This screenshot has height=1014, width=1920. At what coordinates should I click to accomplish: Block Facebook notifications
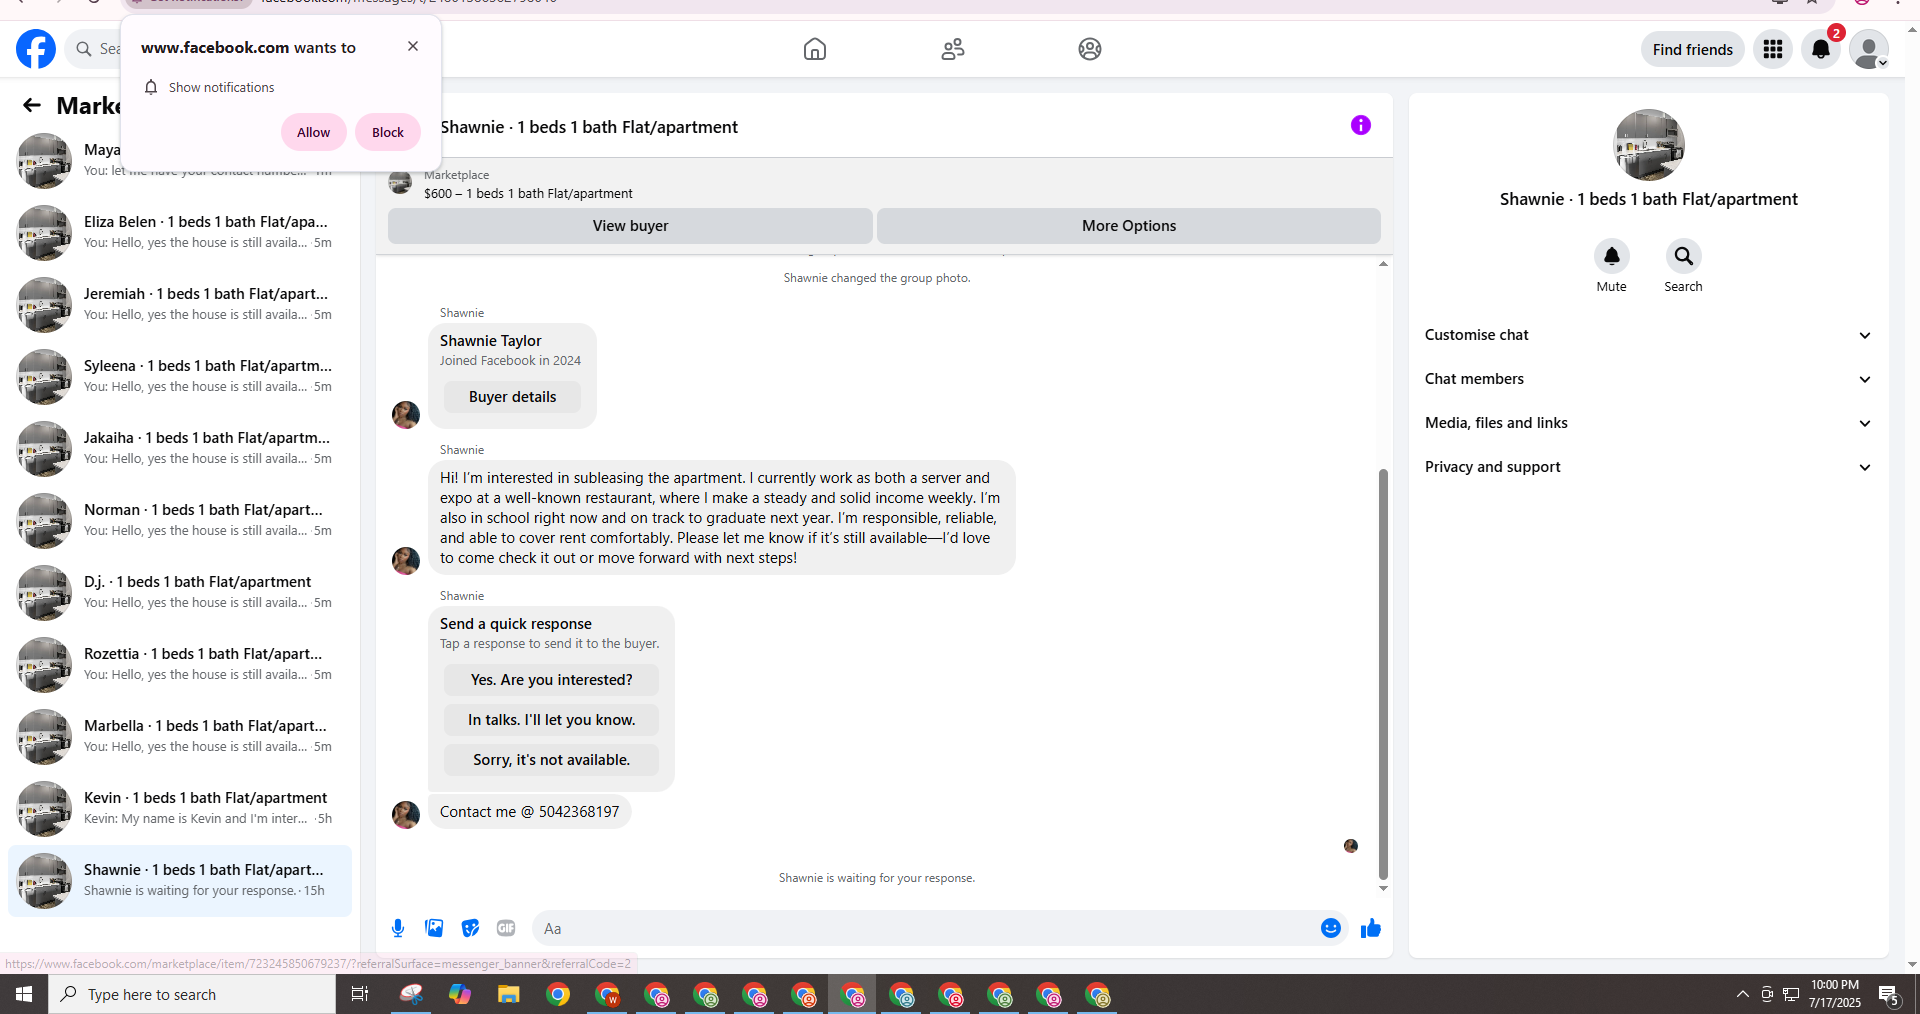pos(388,132)
